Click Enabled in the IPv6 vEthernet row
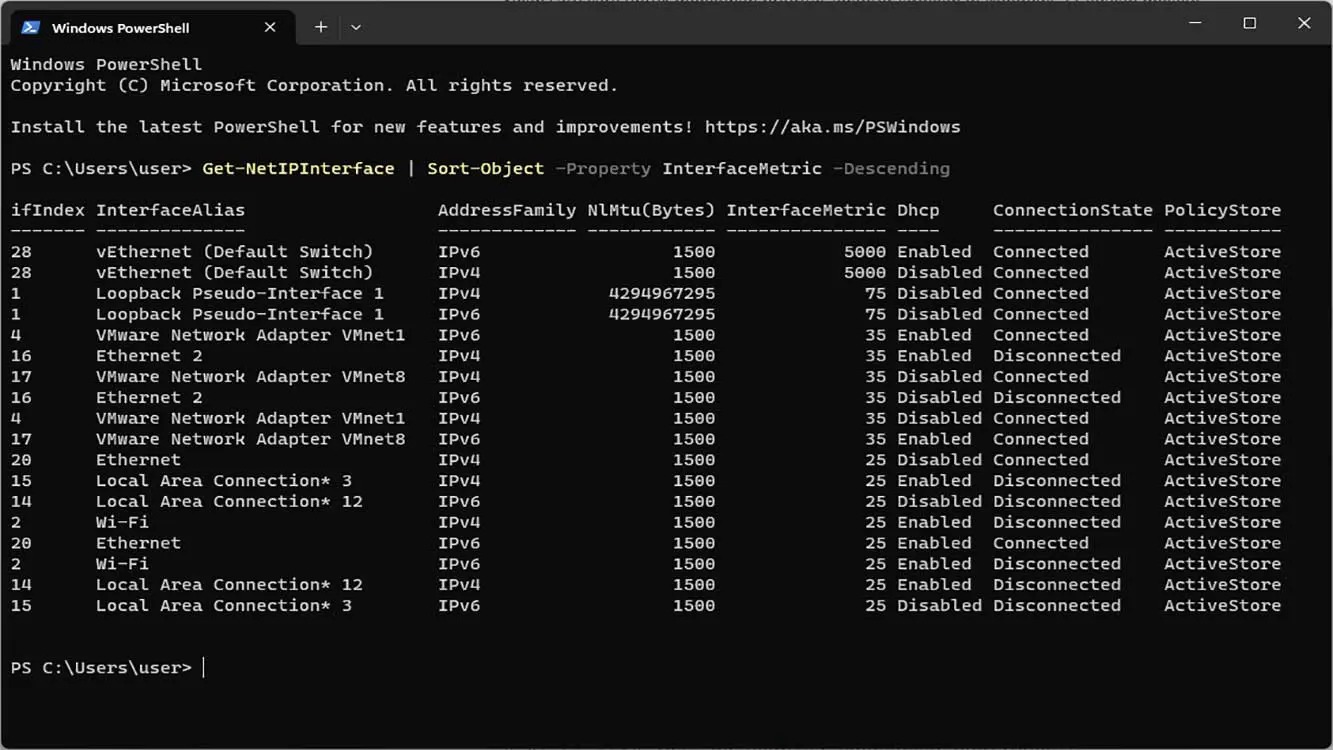Screen dimensions: 1333x750 934,251
